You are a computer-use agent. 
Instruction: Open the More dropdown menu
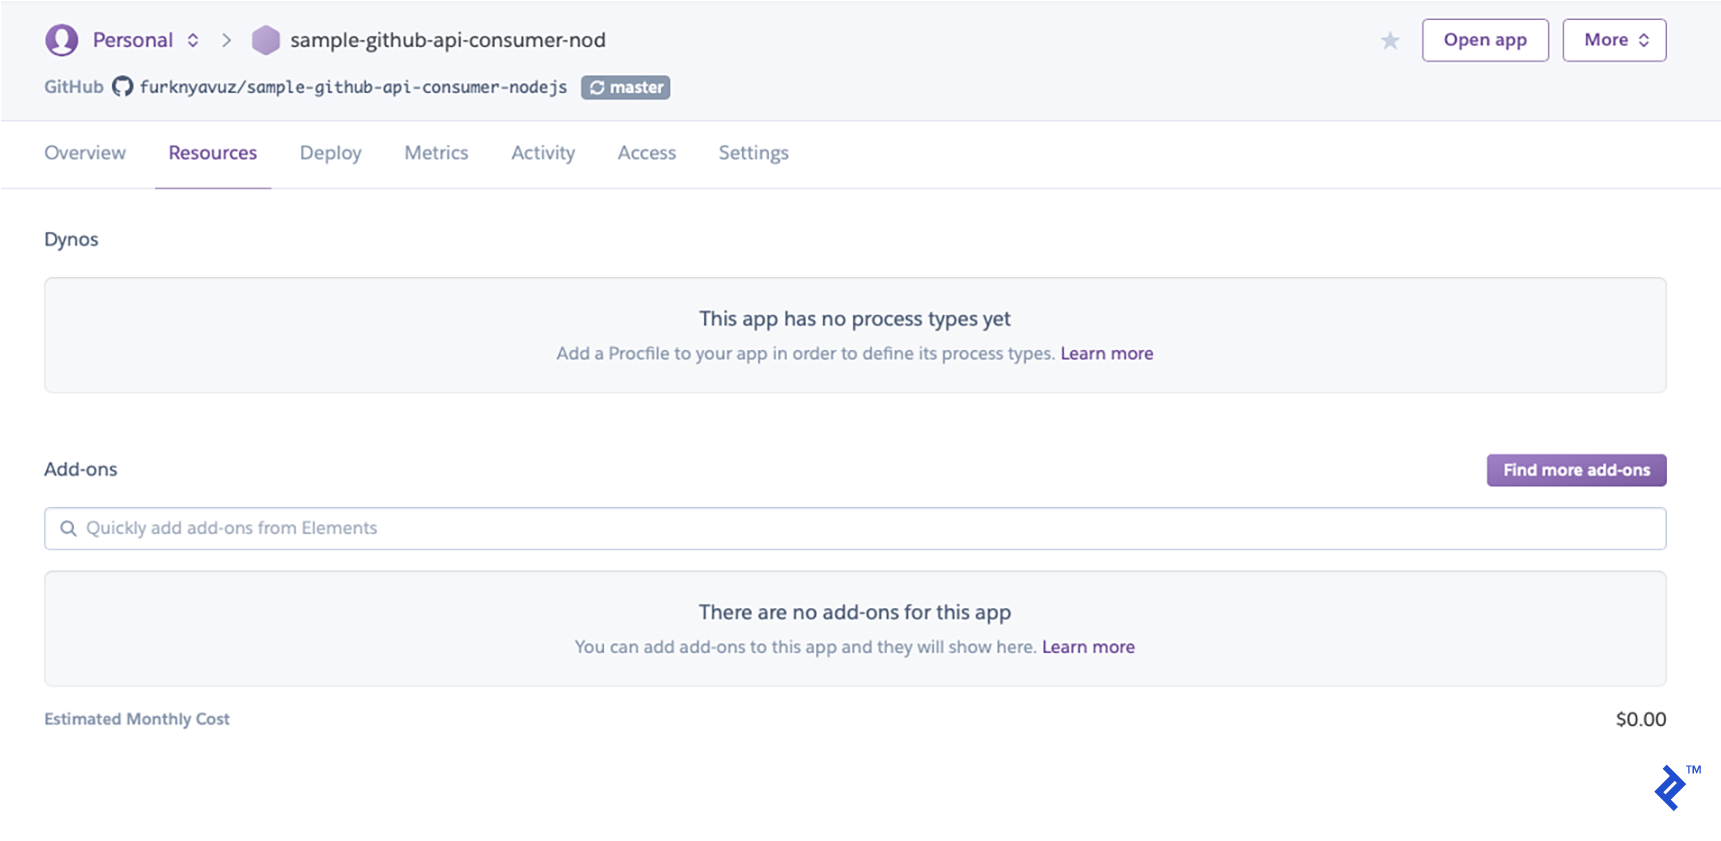1614,40
